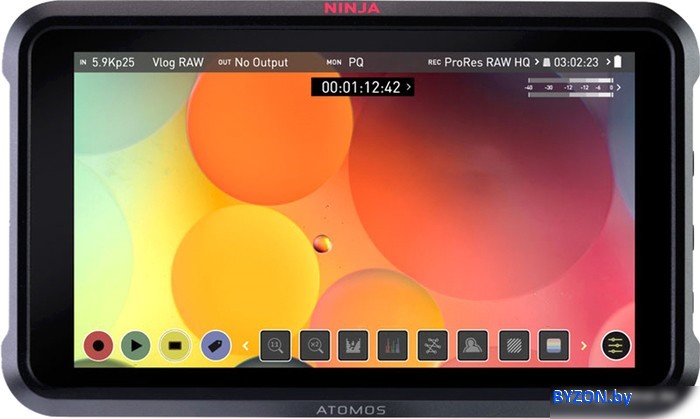The image size is (700, 419).
Task: Tap the yellow Monitor mode button
Action: (175, 345)
